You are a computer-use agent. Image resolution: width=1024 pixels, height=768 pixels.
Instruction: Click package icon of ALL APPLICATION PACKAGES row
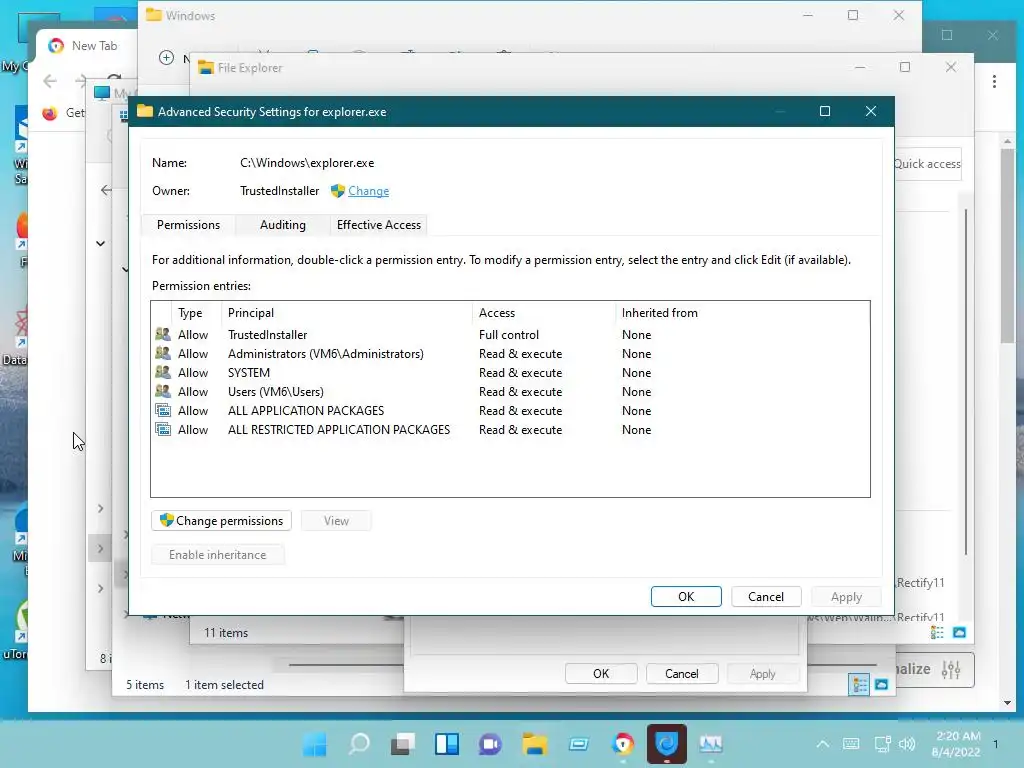click(163, 410)
